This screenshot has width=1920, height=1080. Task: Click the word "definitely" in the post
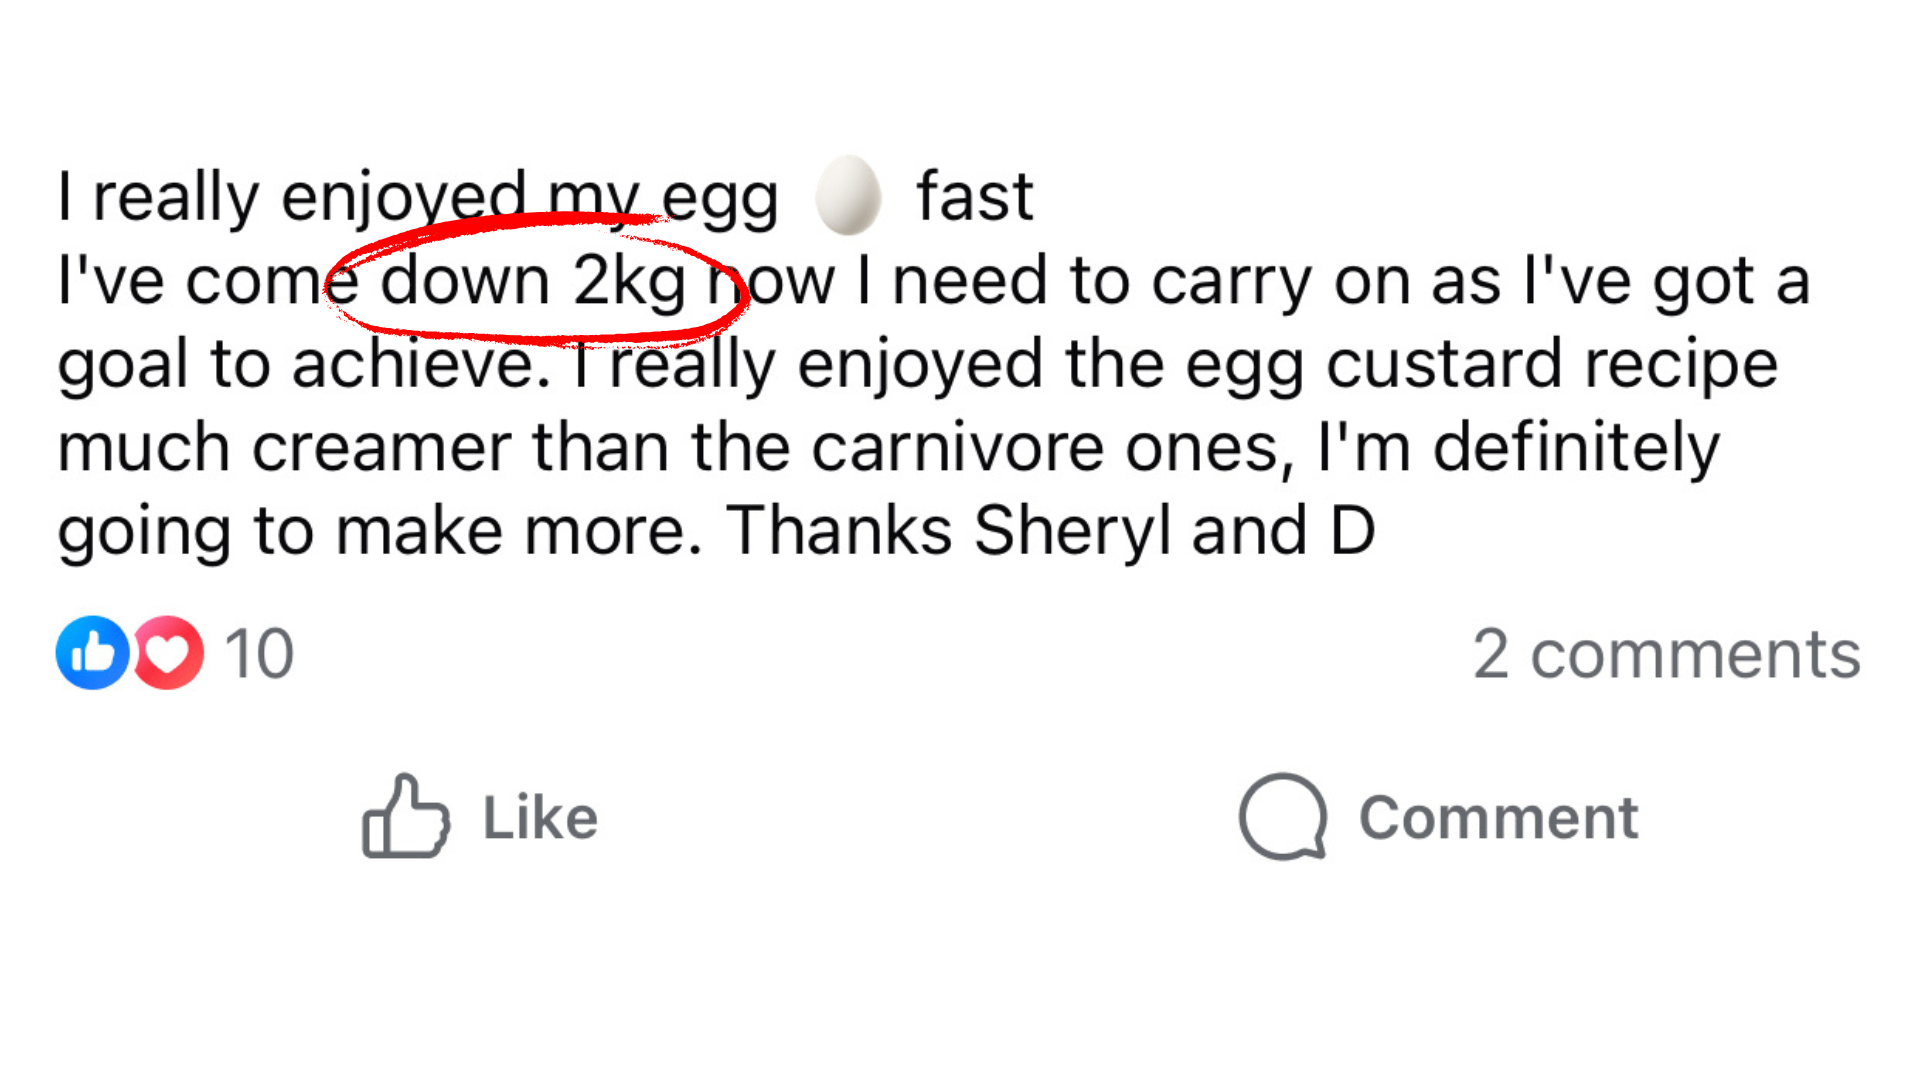(x=1576, y=447)
